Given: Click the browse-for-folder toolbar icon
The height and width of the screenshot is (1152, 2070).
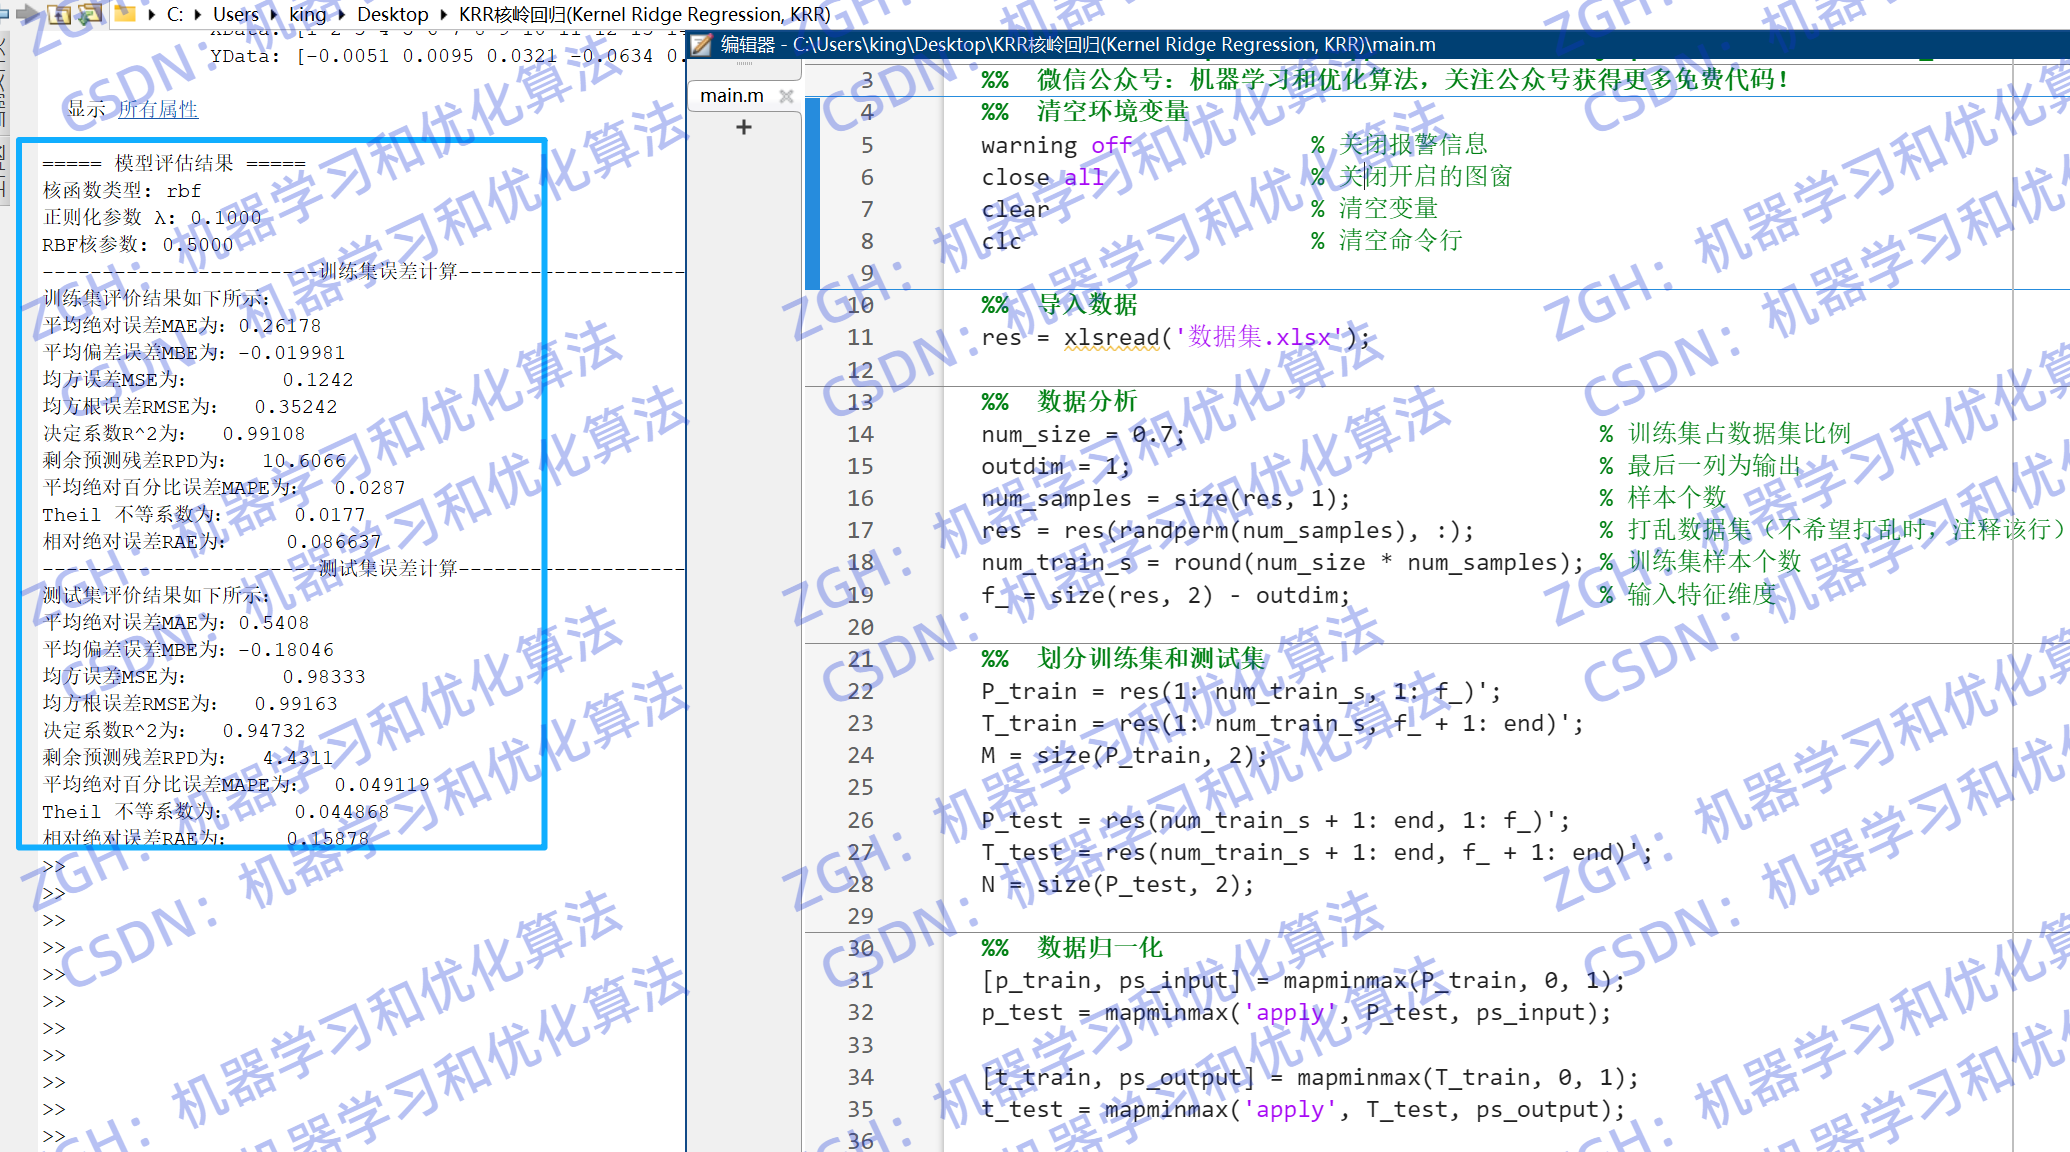Looking at the screenshot, I should 90,14.
